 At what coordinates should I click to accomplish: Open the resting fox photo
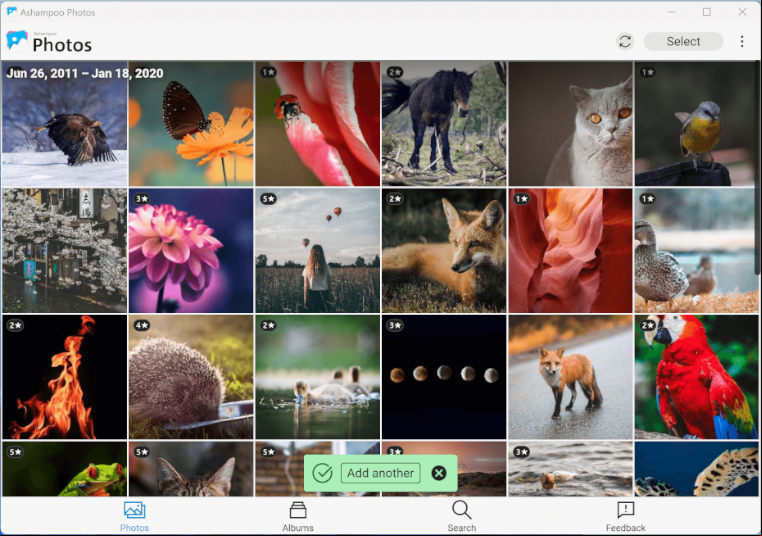tap(444, 250)
